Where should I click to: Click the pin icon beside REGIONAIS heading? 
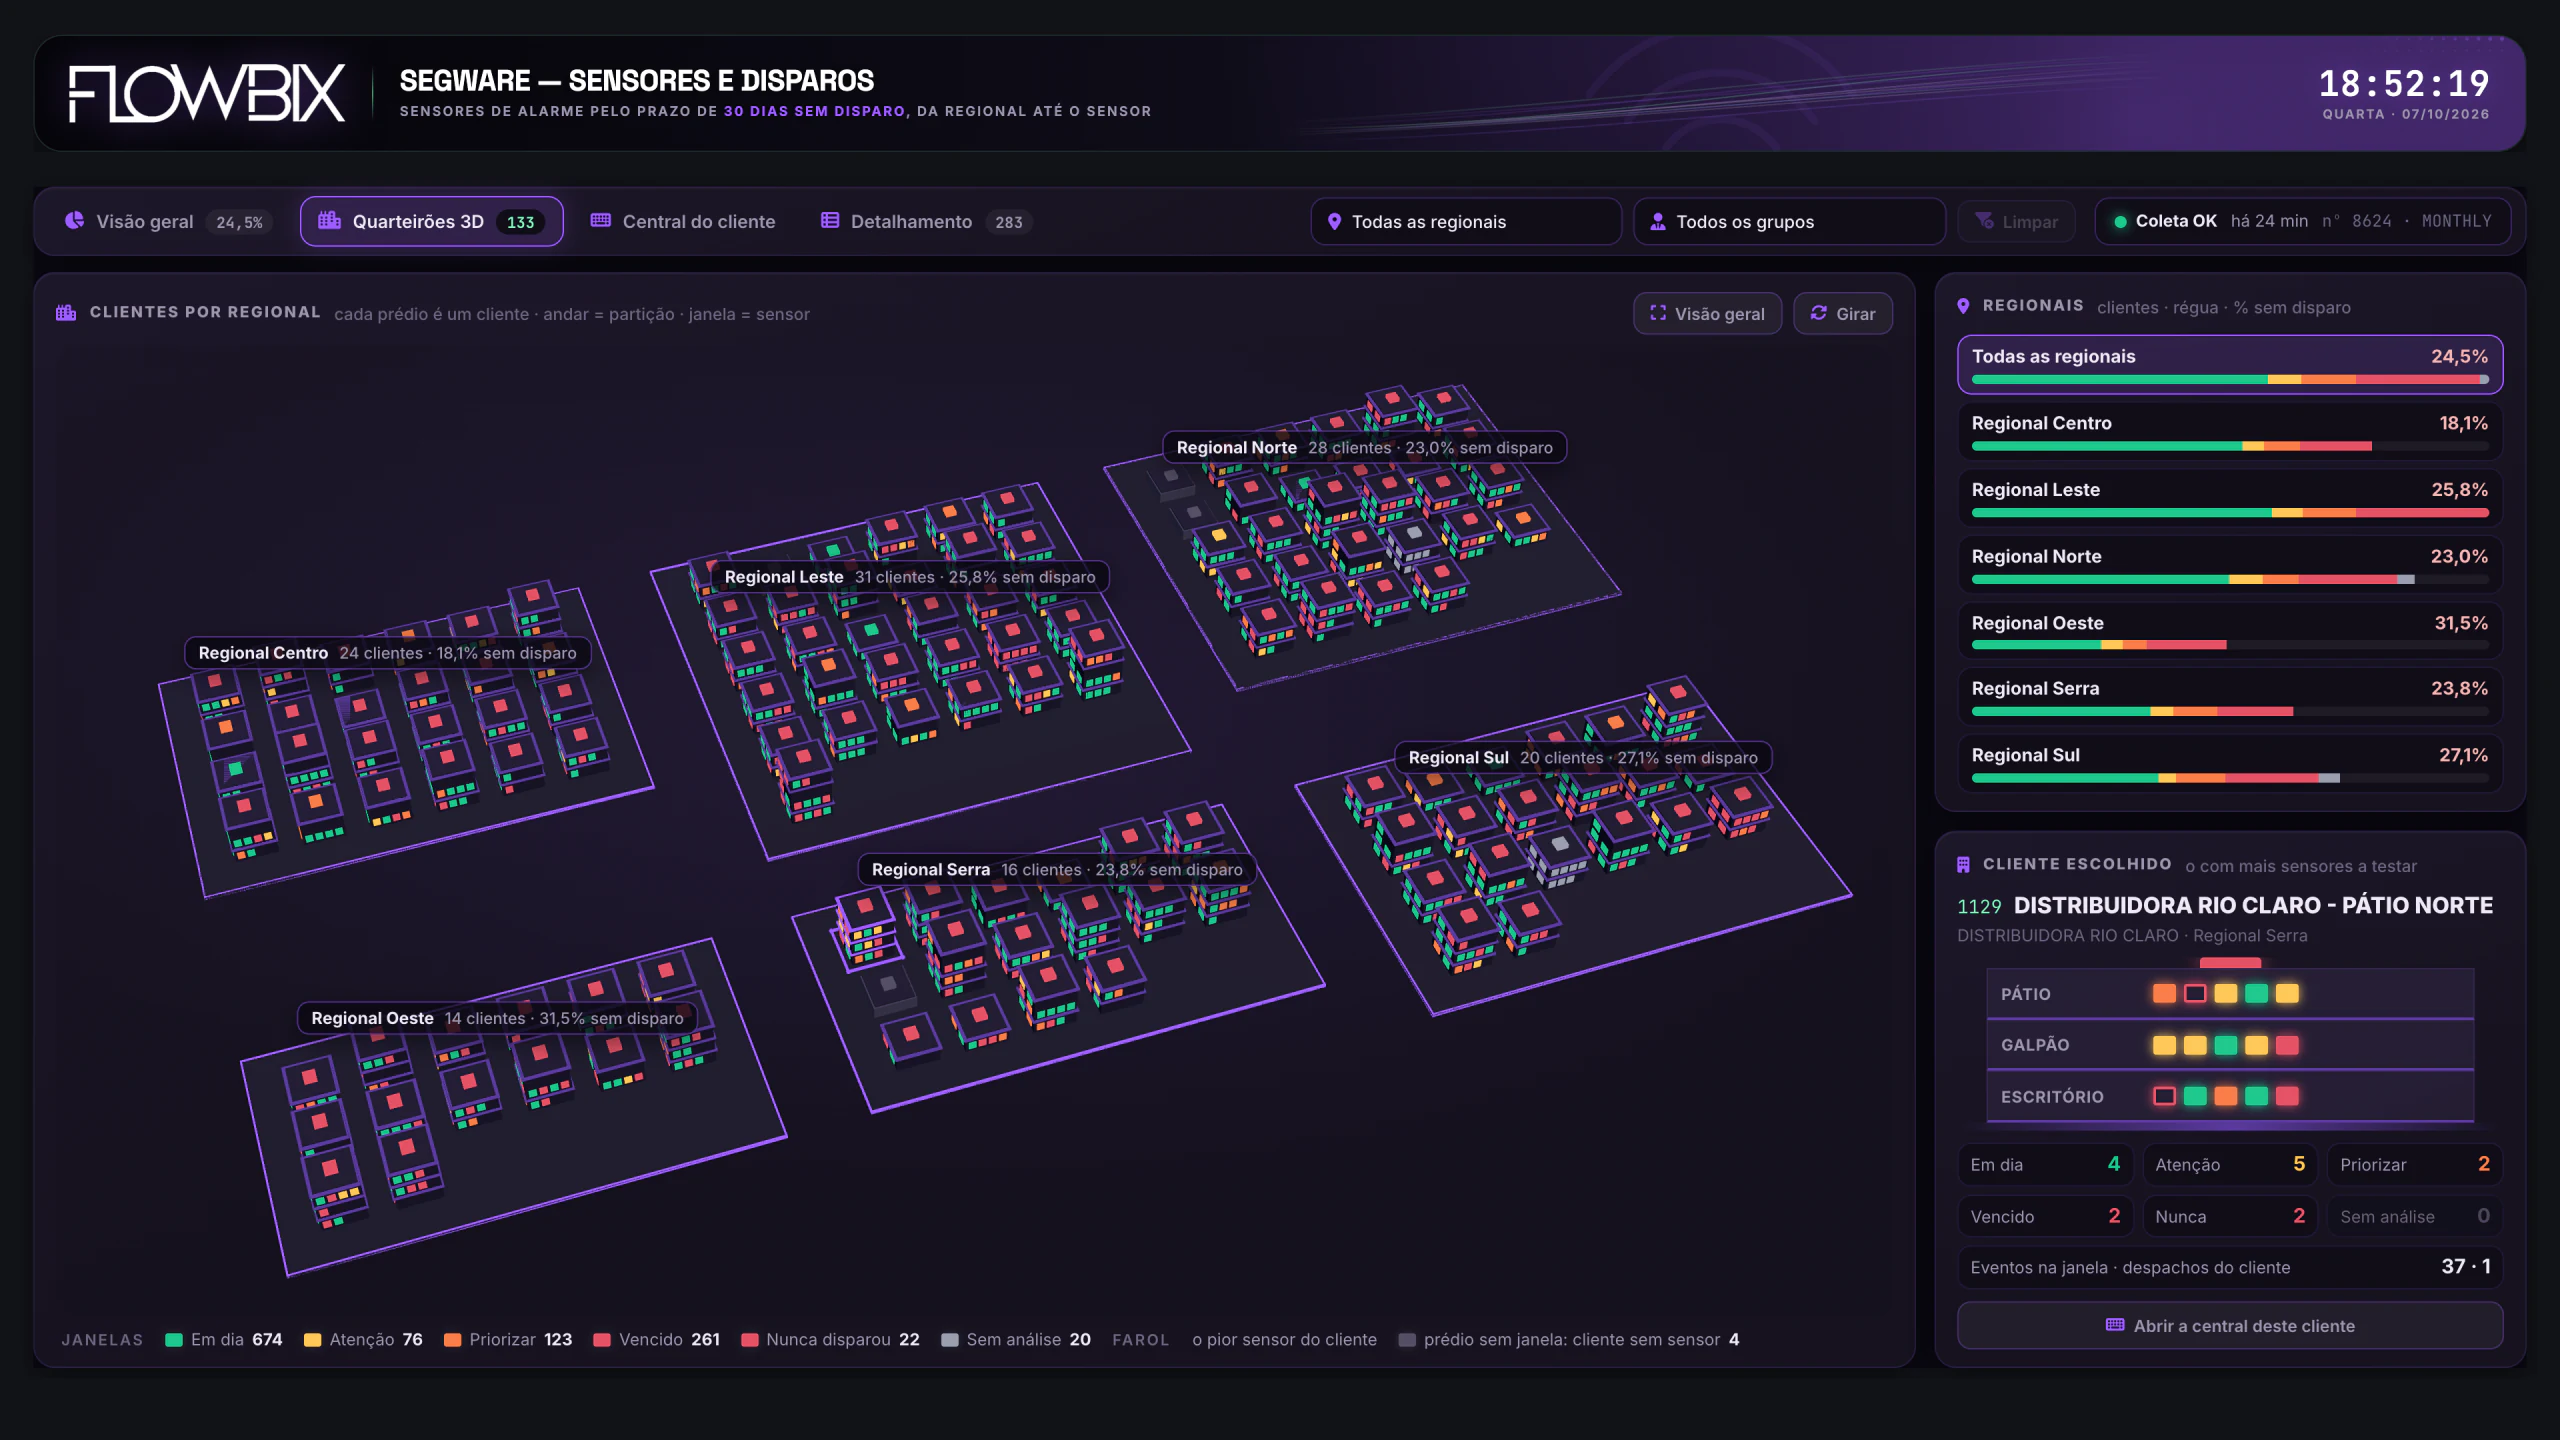pos(1963,306)
